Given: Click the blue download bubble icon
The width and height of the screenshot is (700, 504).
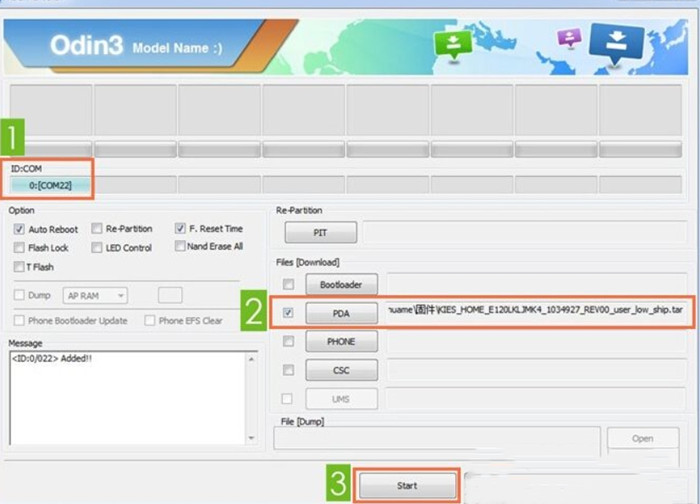Looking at the screenshot, I should [616, 45].
